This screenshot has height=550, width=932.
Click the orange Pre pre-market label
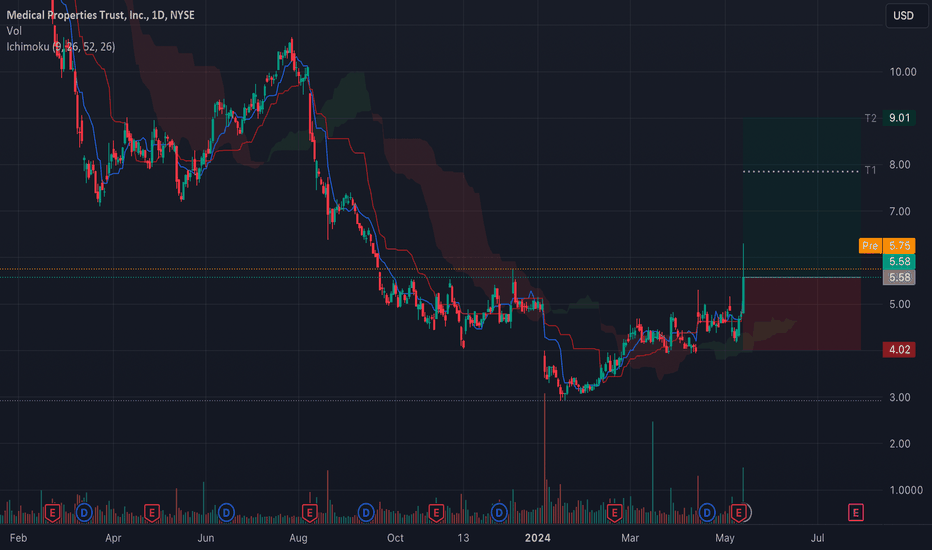870,246
